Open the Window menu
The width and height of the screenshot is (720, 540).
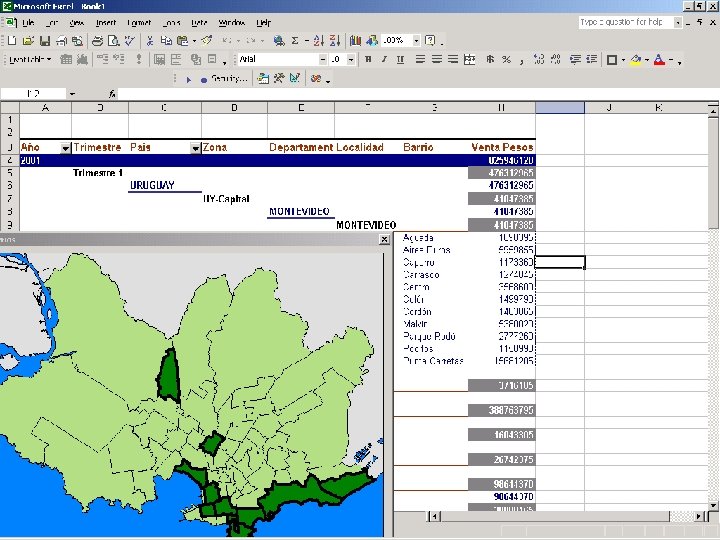coord(231,22)
